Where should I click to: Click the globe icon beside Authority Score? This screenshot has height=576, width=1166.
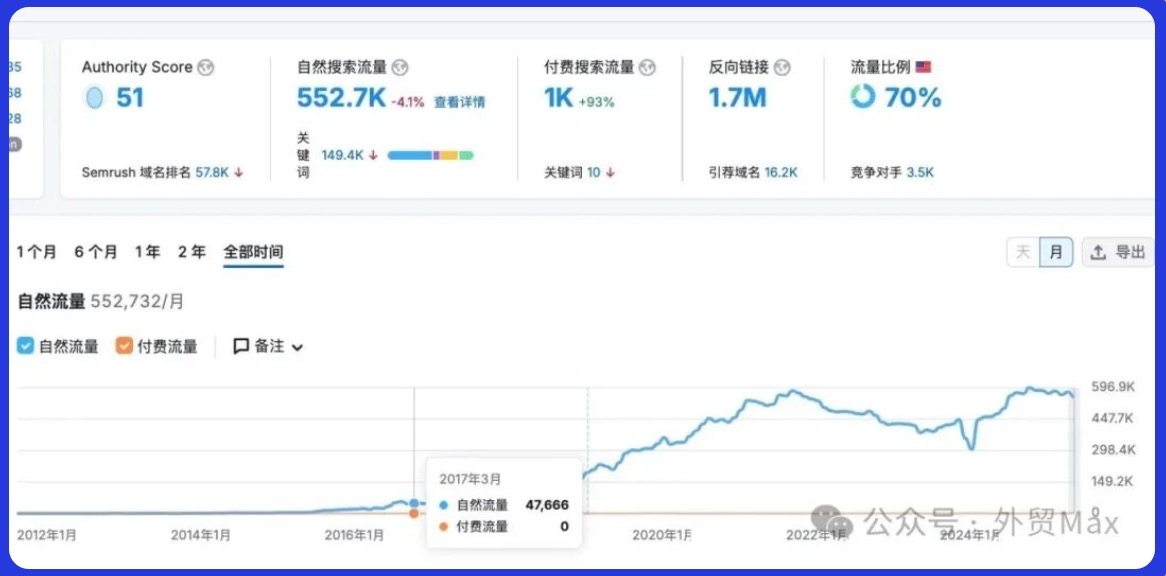point(206,68)
